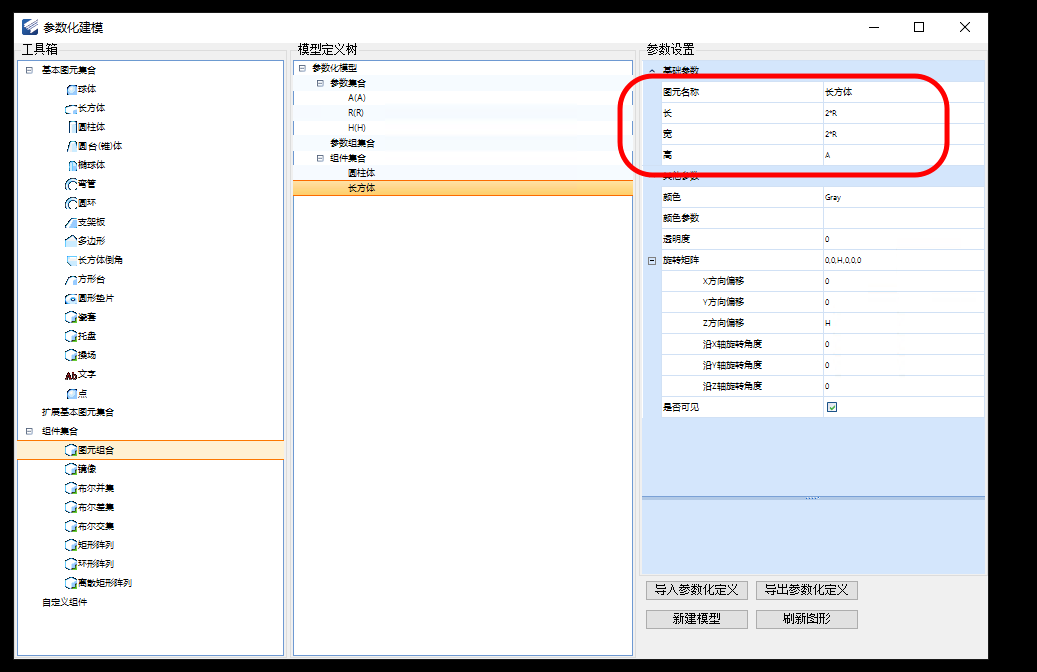1037x672 pixels.
Task: Select the 环形阵列 circular array icon
Action: [71, 564]
